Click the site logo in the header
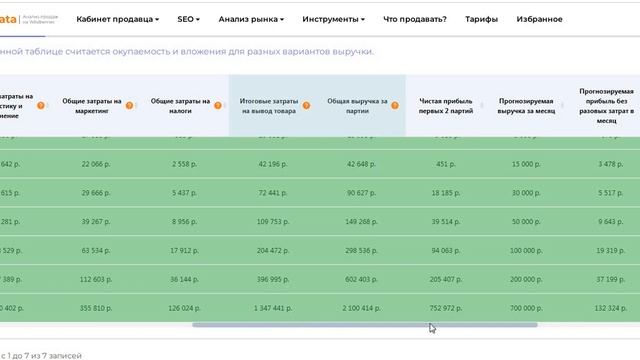 point(29,19)
